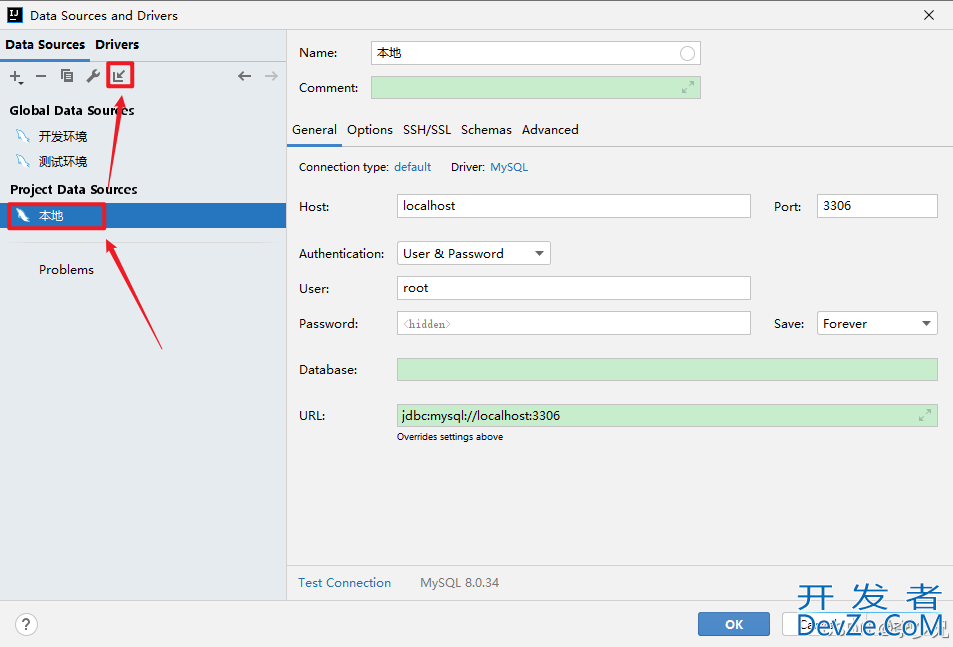Click into the Host field showing localhost

point(574,206)
